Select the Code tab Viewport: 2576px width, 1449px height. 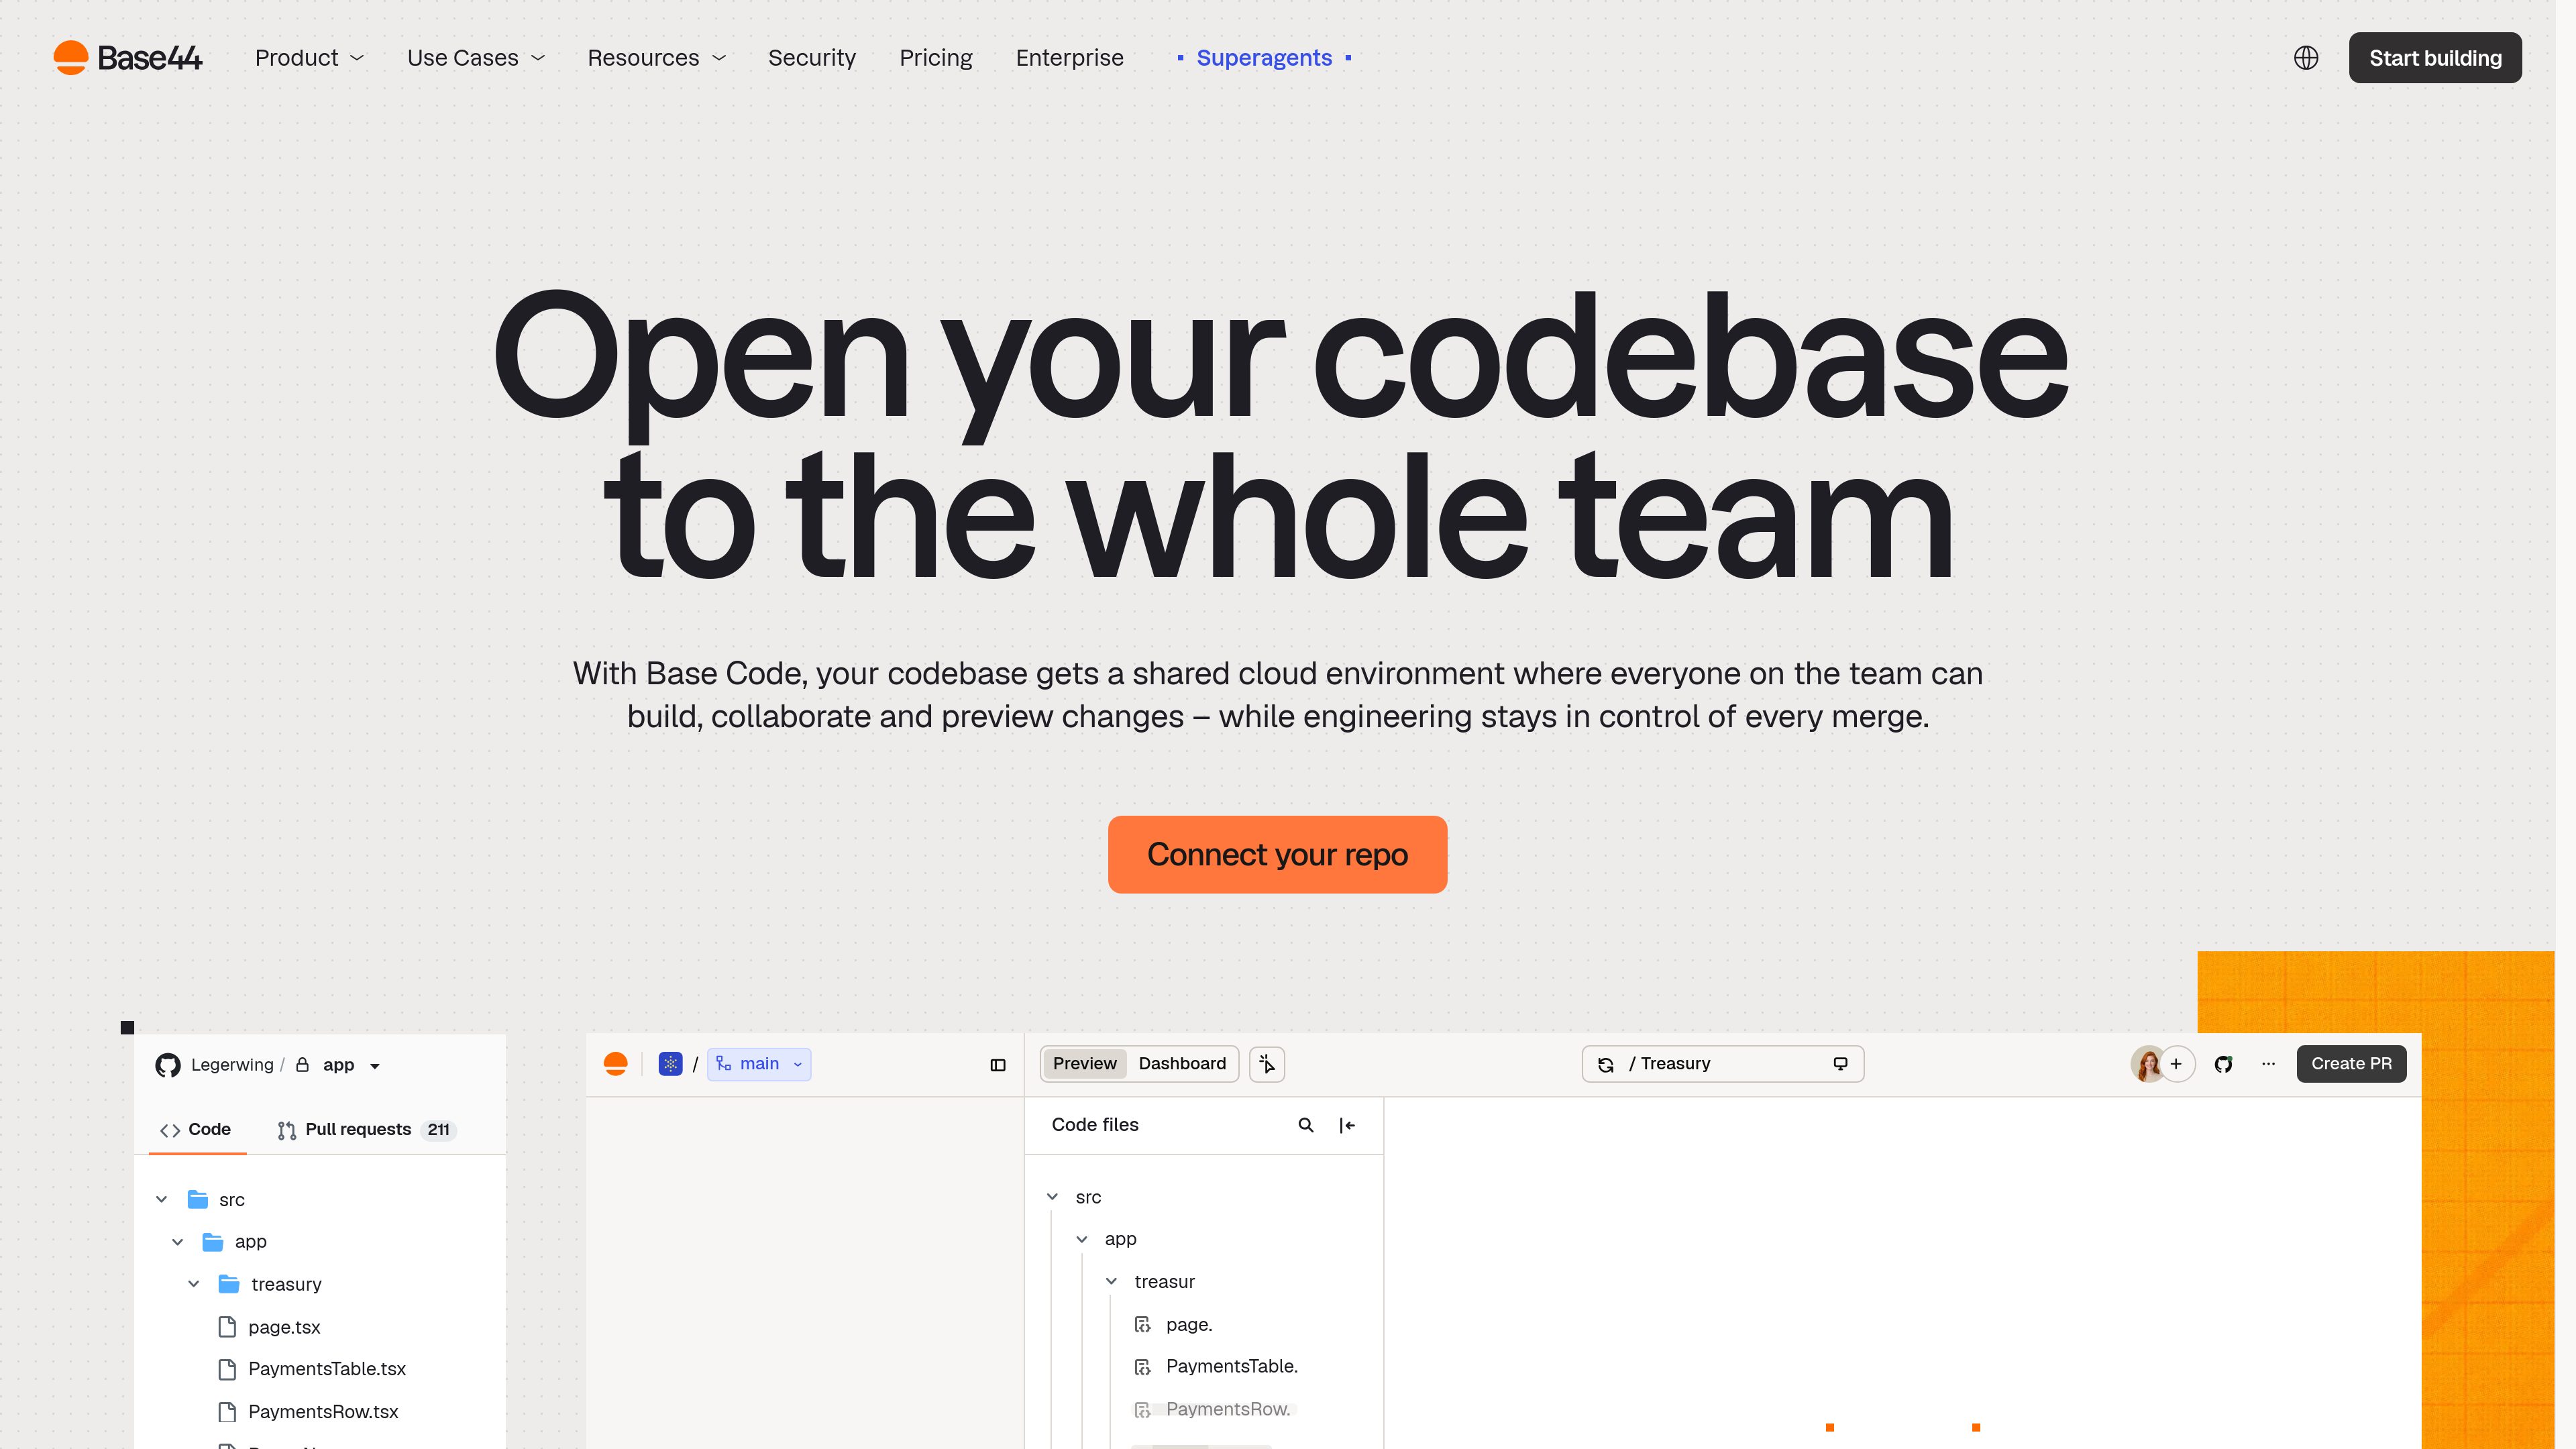point(196,1129)
